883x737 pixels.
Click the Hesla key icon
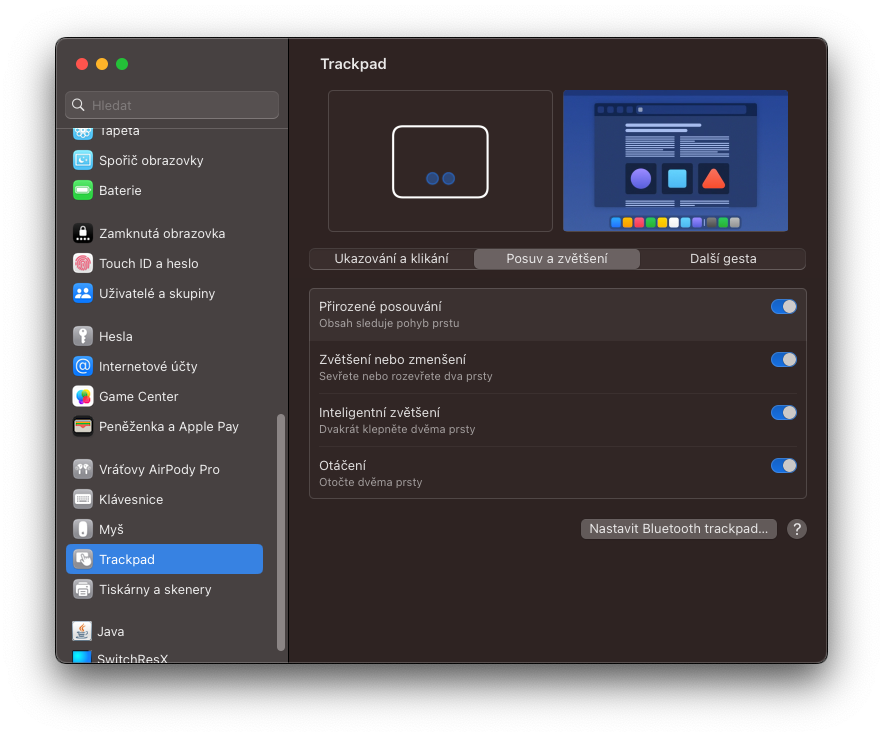pyautogui.click(x=83, y=336)
